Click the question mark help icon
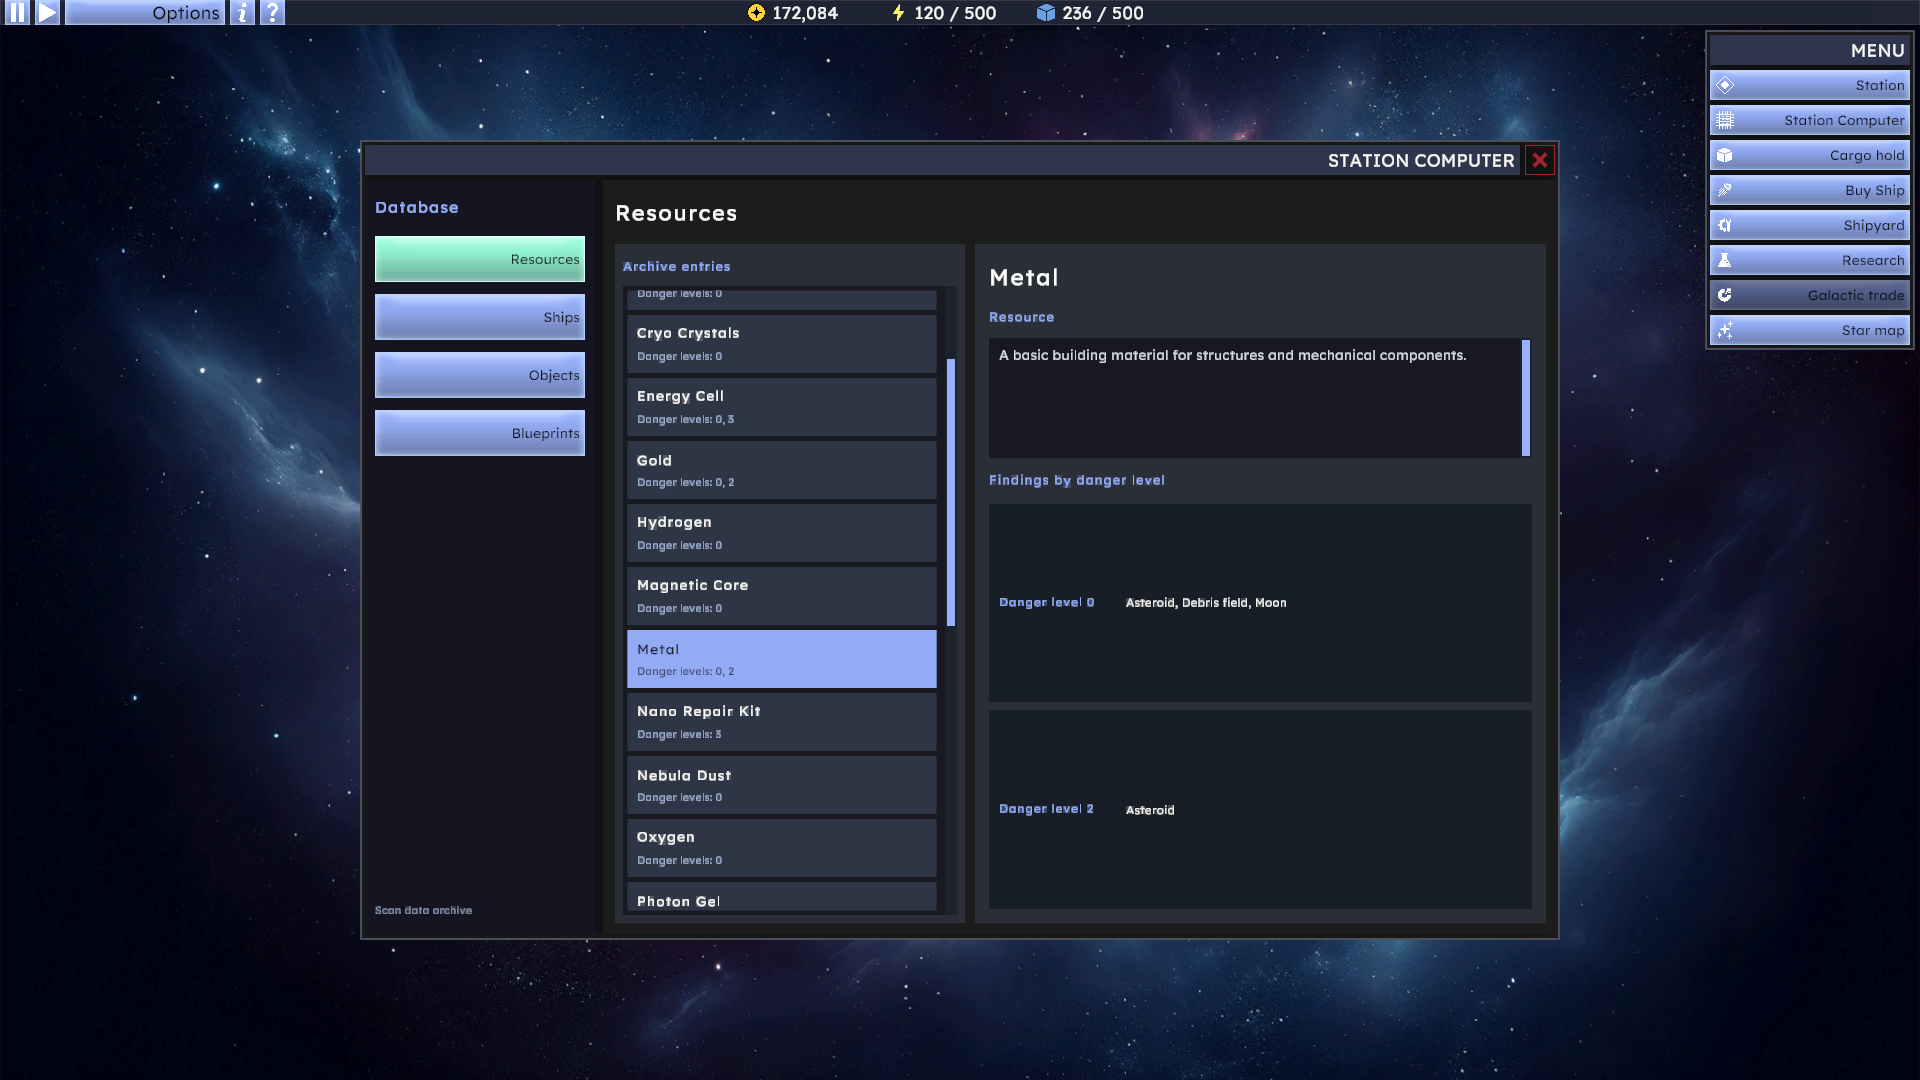This screenshot has height=1080, width=1920. [x=272, y=13]
